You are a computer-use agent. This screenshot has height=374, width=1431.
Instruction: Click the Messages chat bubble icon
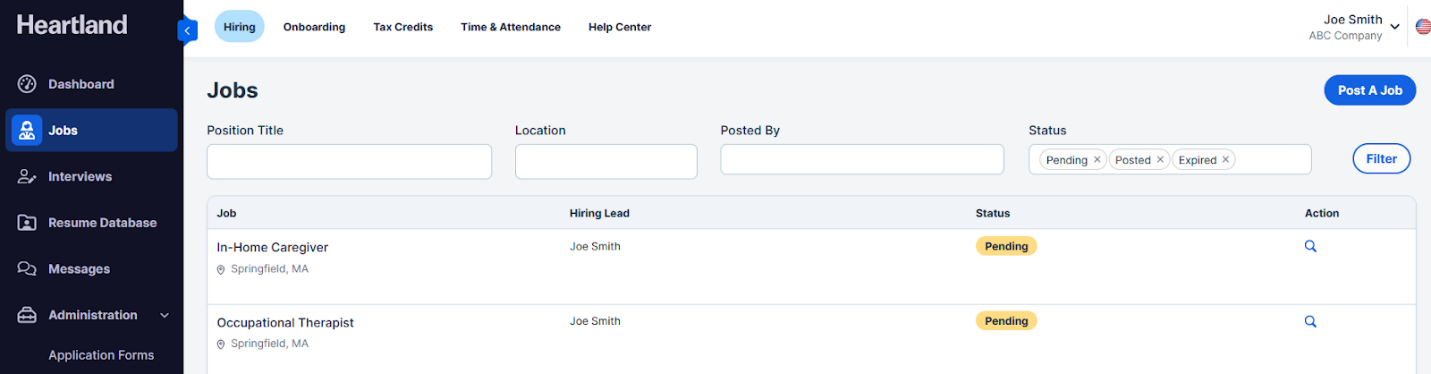[27, 269]
